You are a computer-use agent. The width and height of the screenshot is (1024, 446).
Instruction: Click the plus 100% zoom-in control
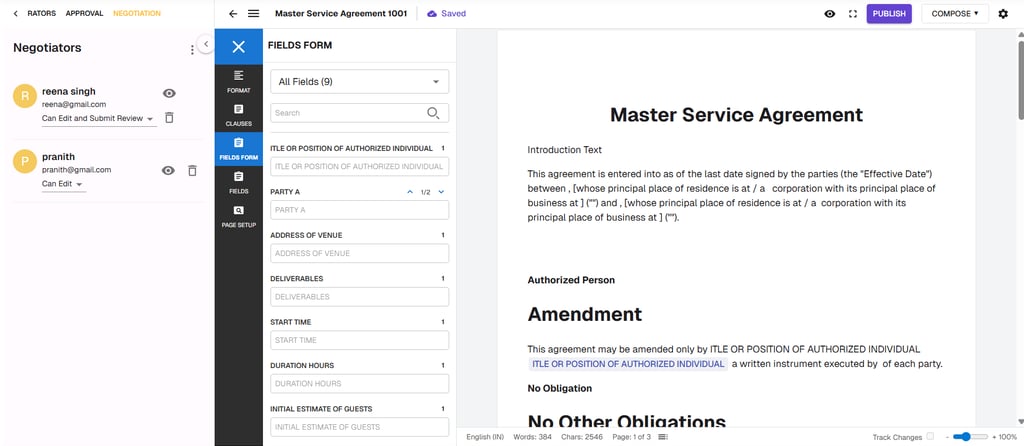1004,437
